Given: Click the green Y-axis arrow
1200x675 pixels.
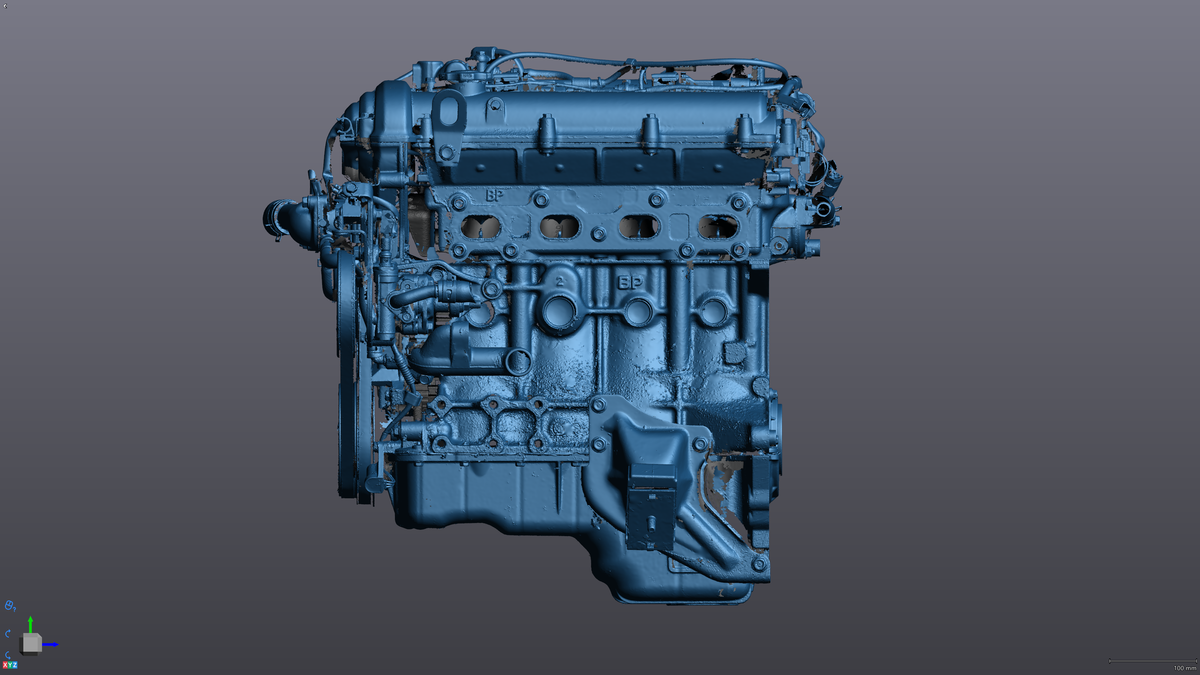Looking at the screenshot, I should pos(30,624).
